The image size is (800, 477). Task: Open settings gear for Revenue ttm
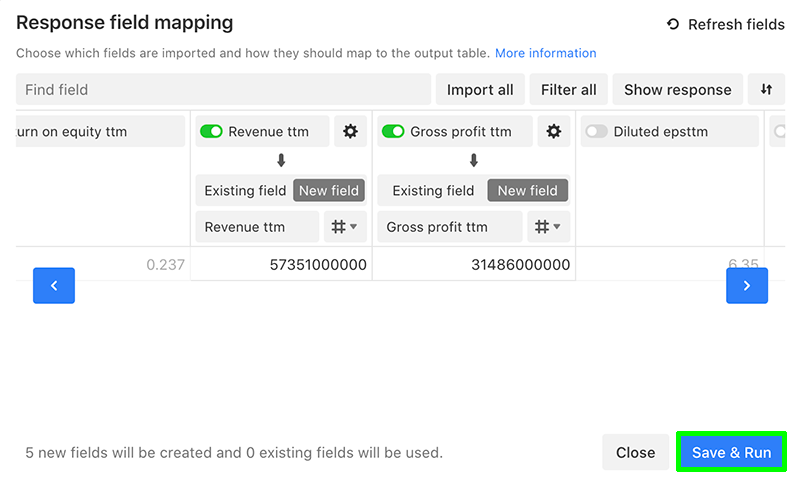point(350,132)
